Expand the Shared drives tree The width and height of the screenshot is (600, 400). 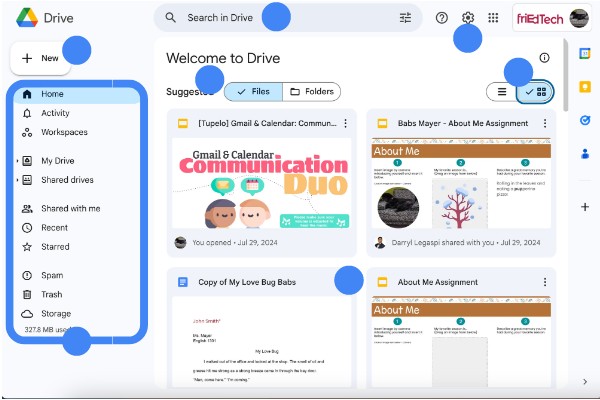[17, 180]
